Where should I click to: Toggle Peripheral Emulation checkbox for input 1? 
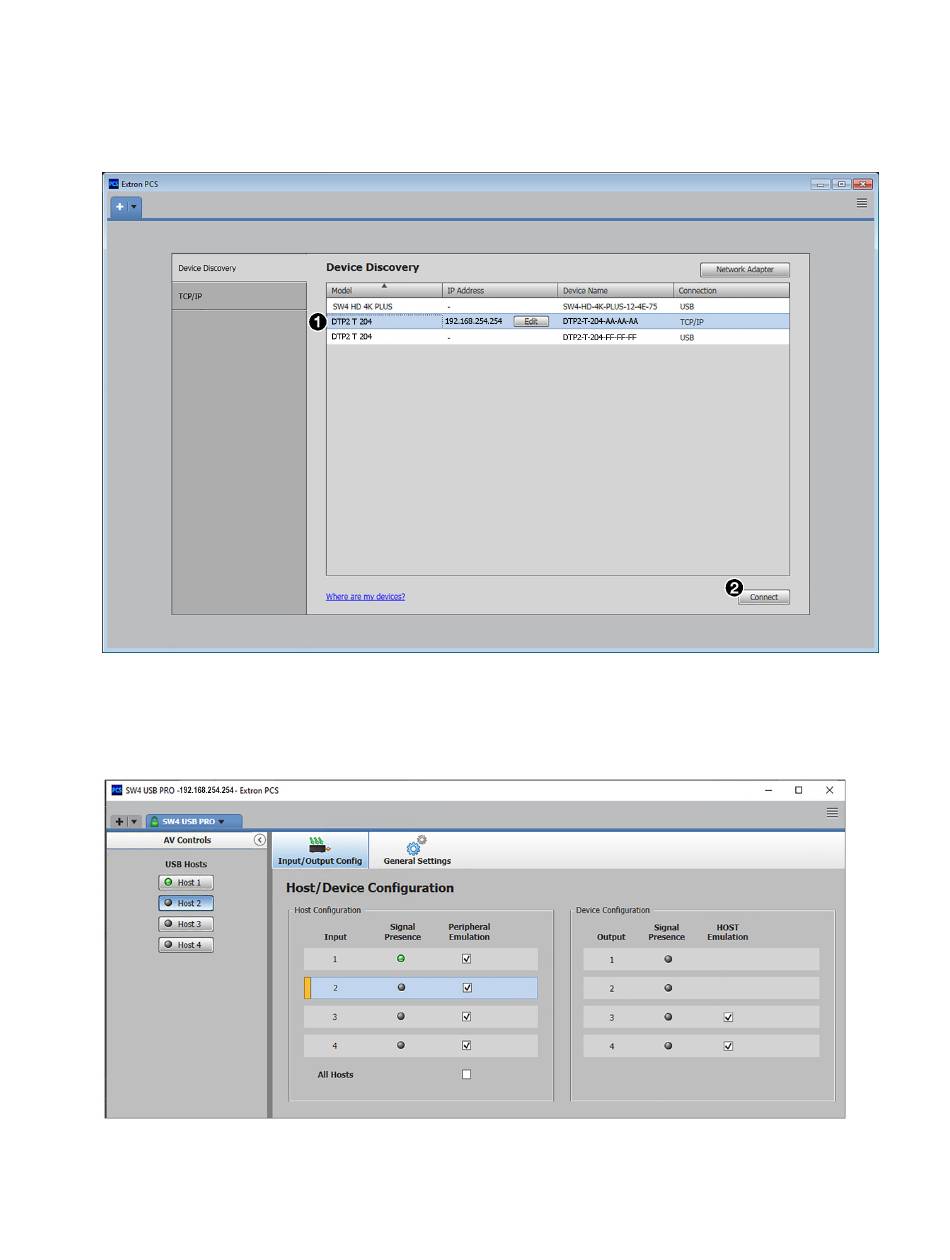[x=467, y=959]
